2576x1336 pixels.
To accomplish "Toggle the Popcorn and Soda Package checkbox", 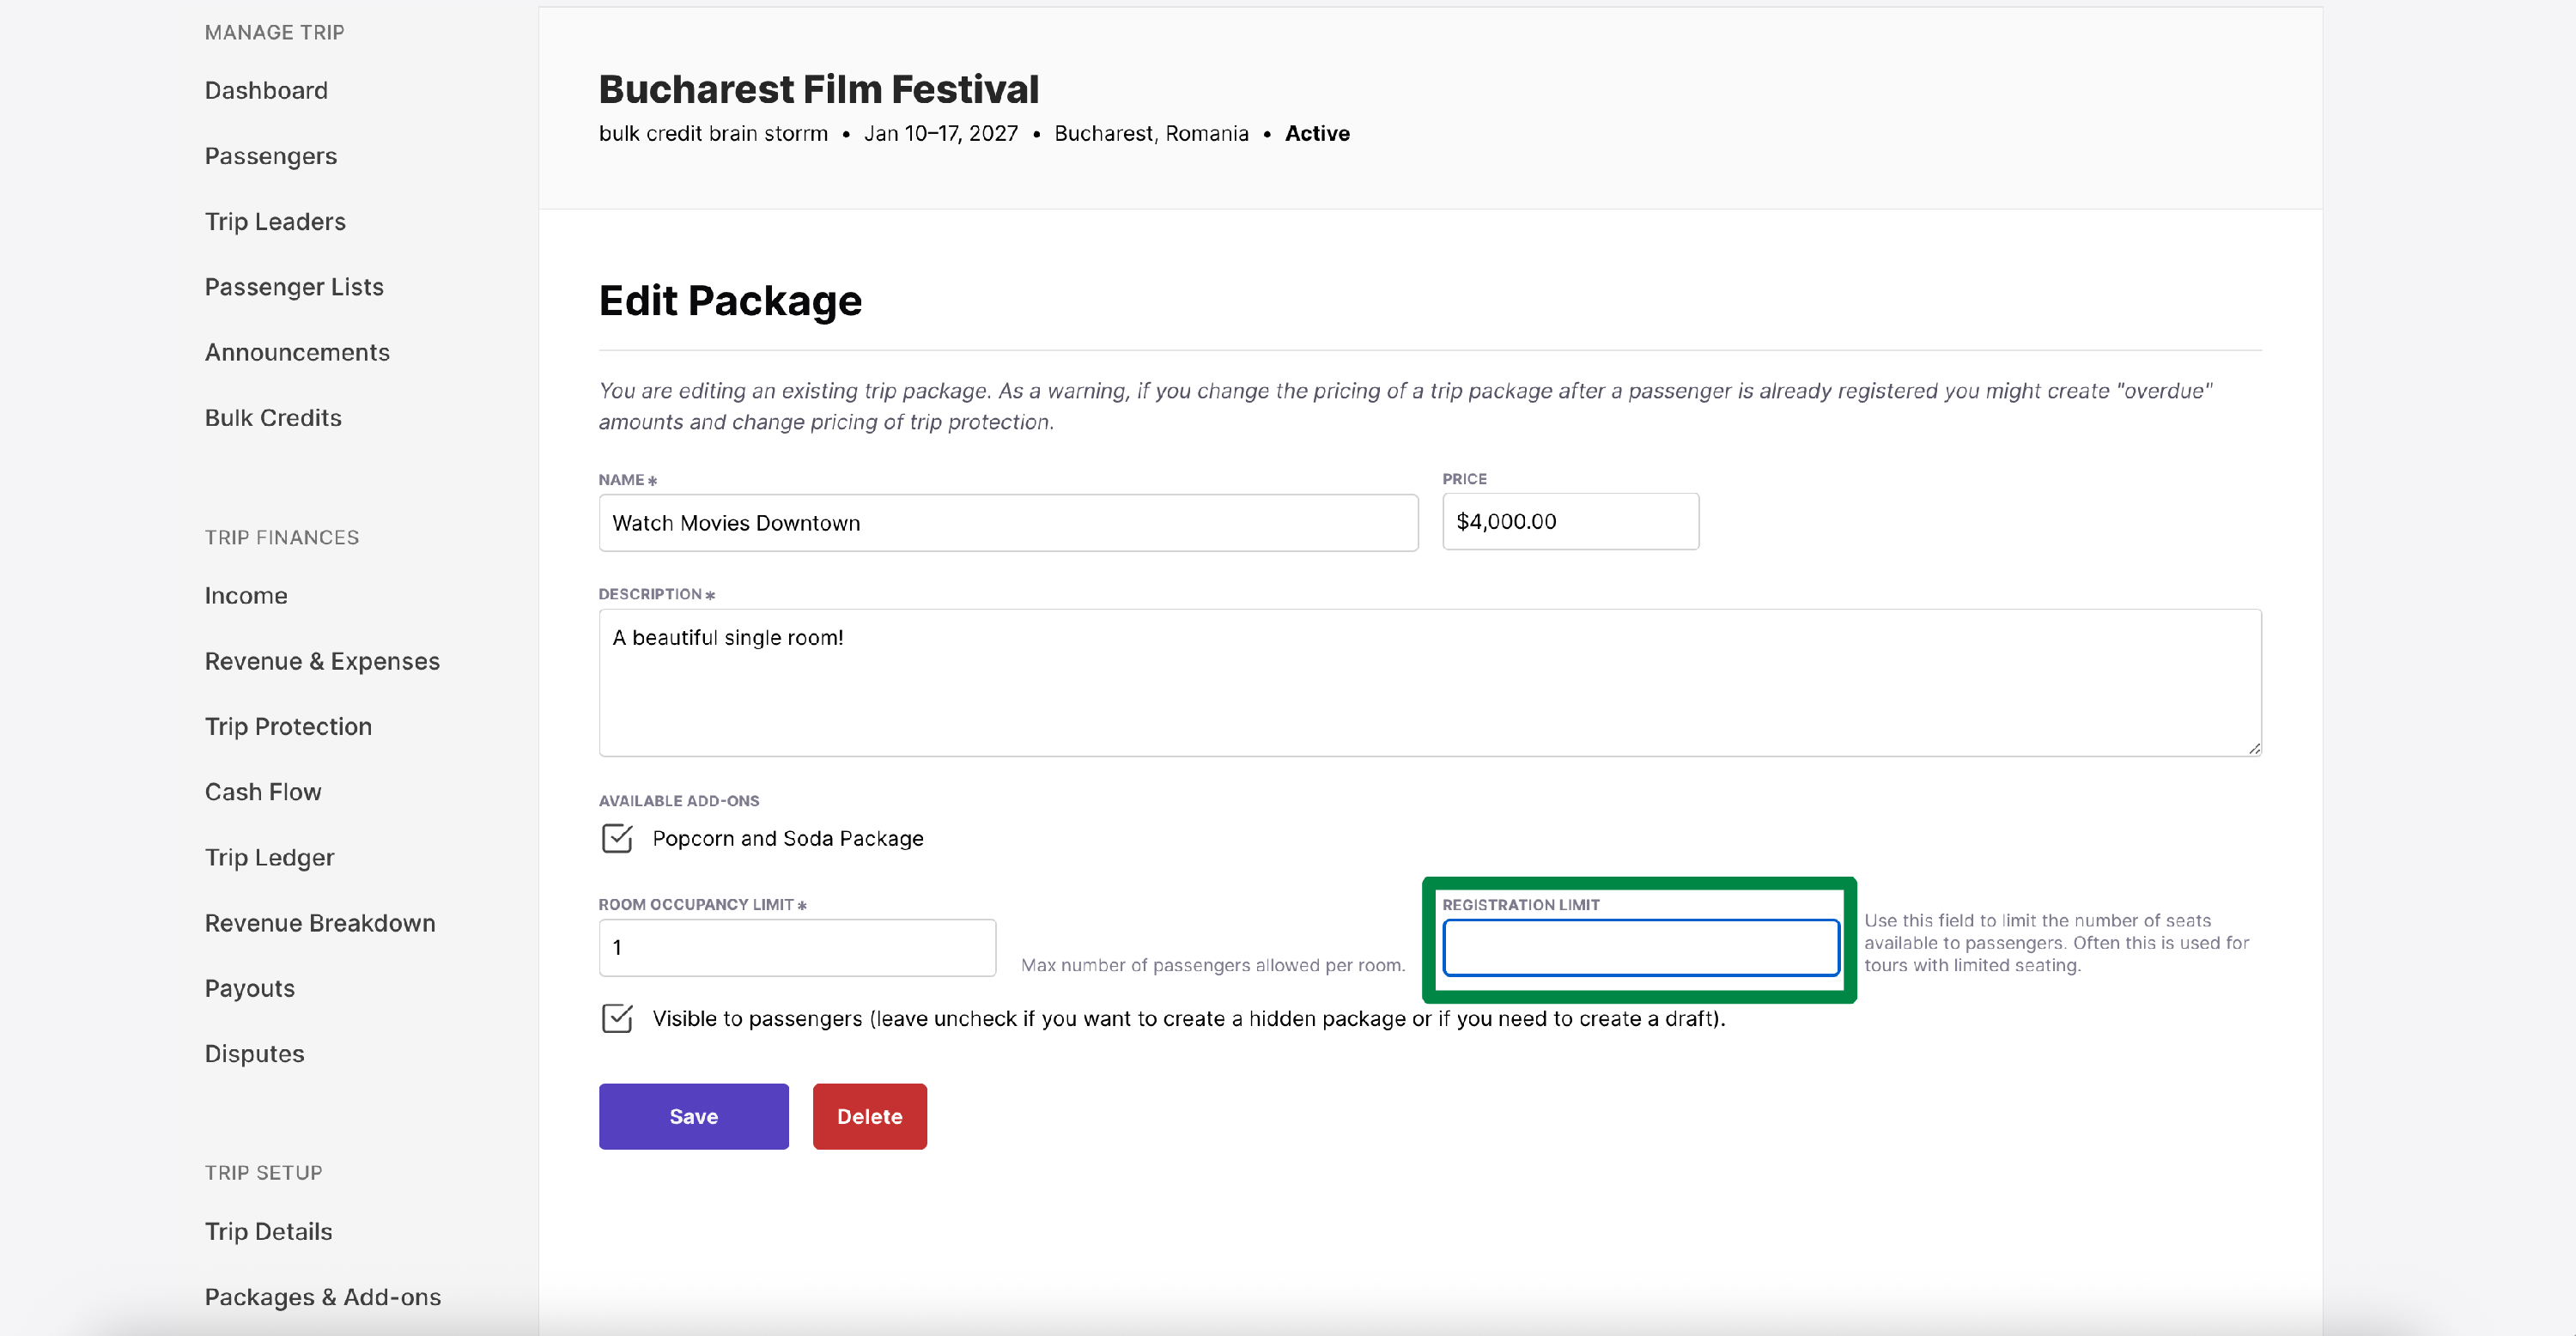I will pyautogui.click(x=617, y=838).
